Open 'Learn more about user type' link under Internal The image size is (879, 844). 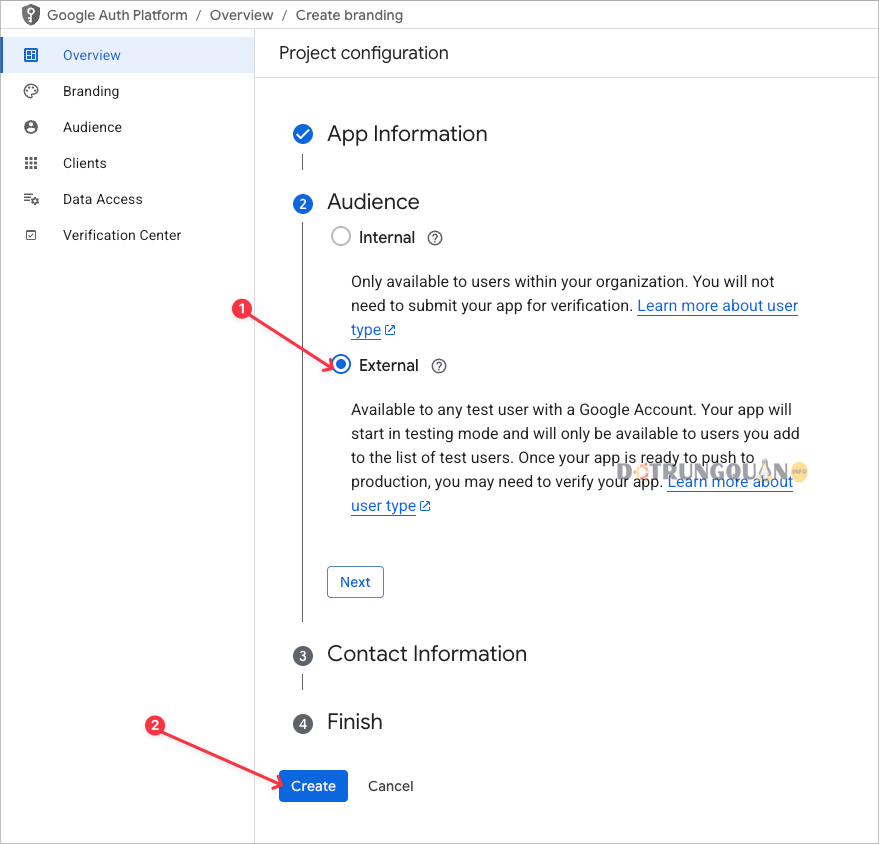click(717, 306)
